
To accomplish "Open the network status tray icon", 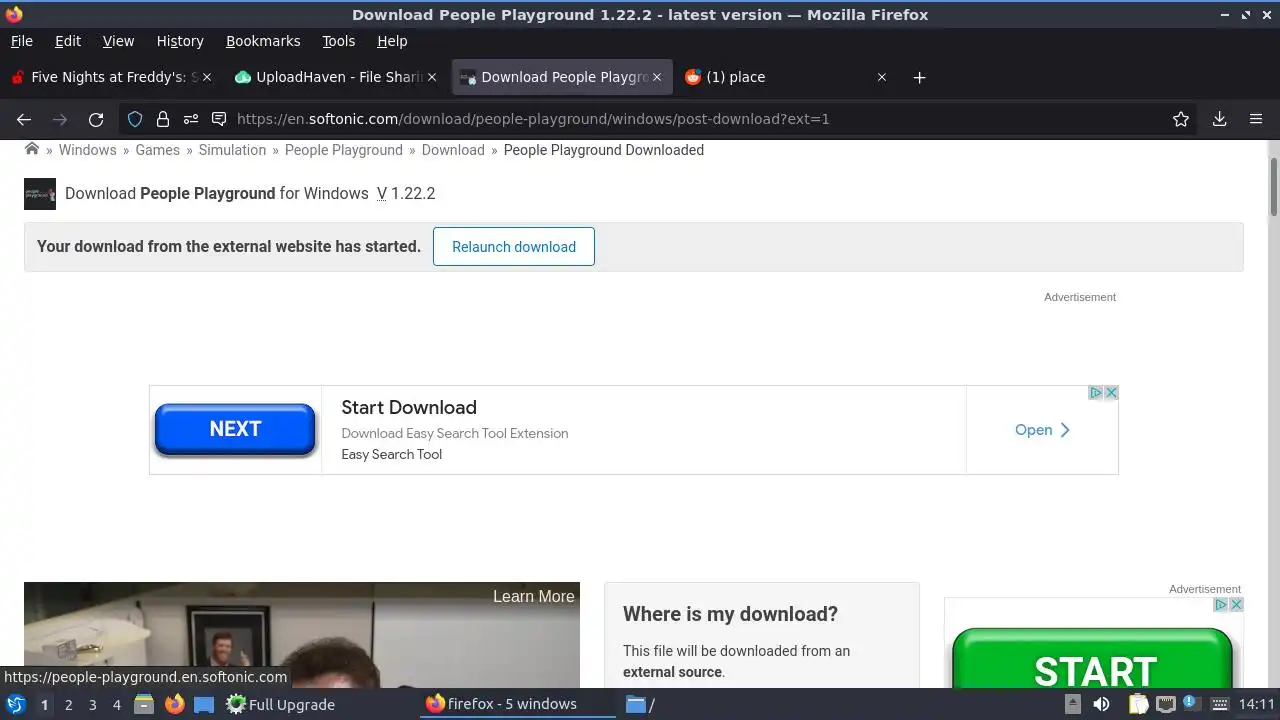I will [x=1165, y=704].
